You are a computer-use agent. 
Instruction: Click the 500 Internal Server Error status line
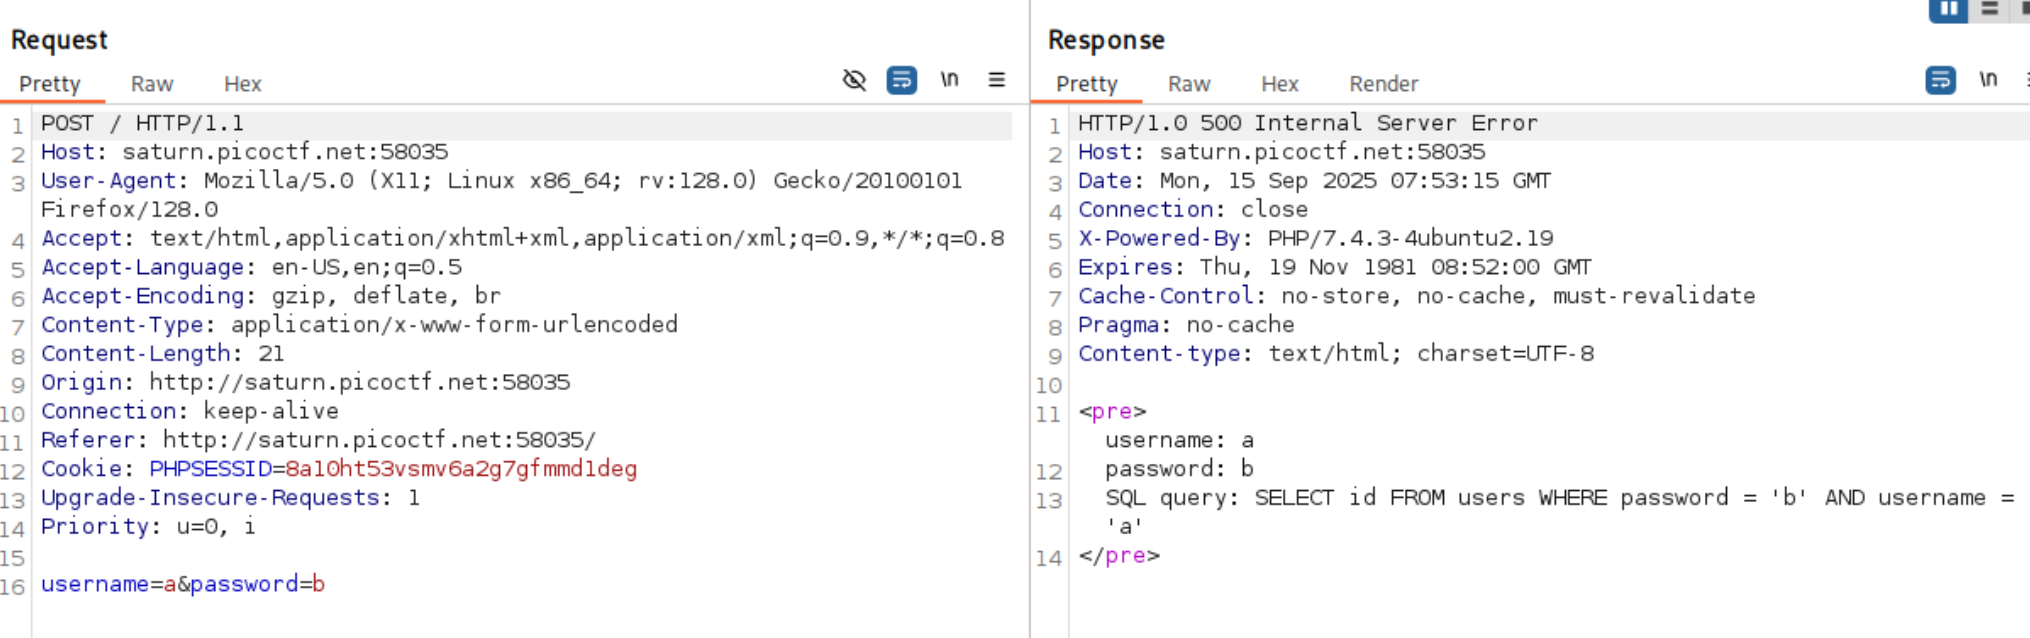click(x=1308, y=123)
